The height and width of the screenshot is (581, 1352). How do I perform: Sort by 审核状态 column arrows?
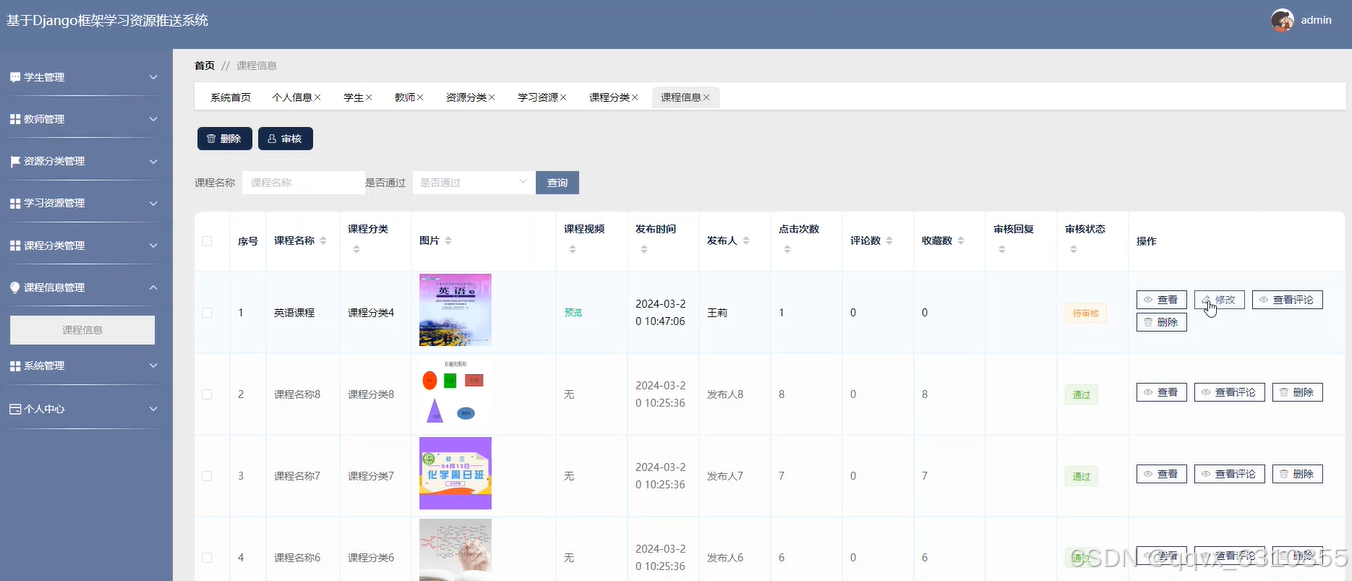coord(1073,248)
